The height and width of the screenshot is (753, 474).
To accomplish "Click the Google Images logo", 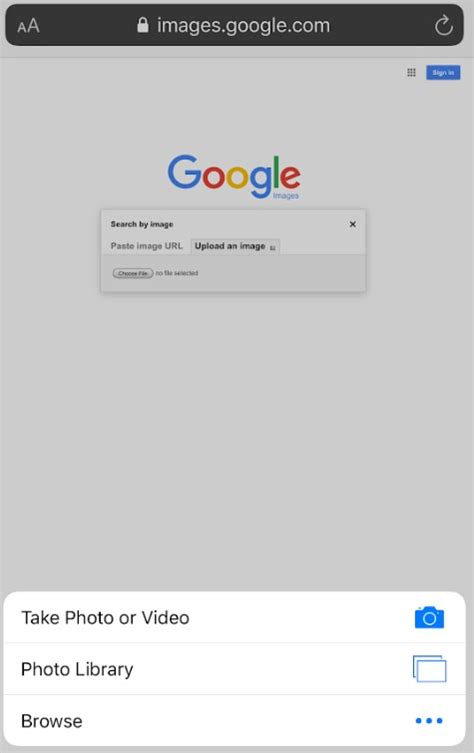I will [x=234, y=177].
